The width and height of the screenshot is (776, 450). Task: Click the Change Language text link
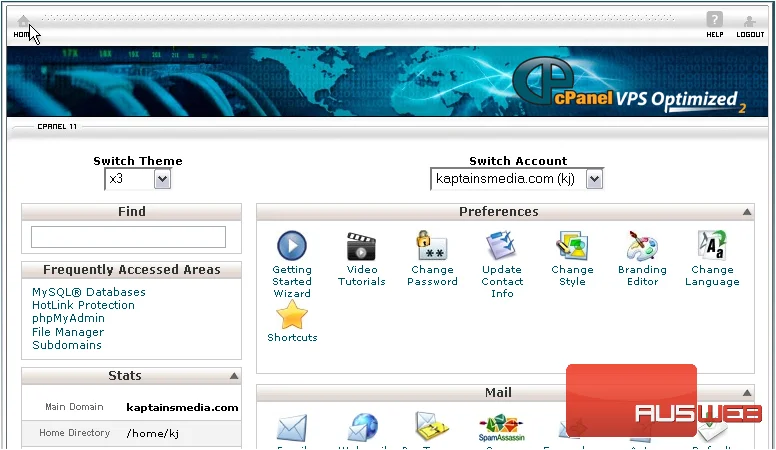coord(712,276)
